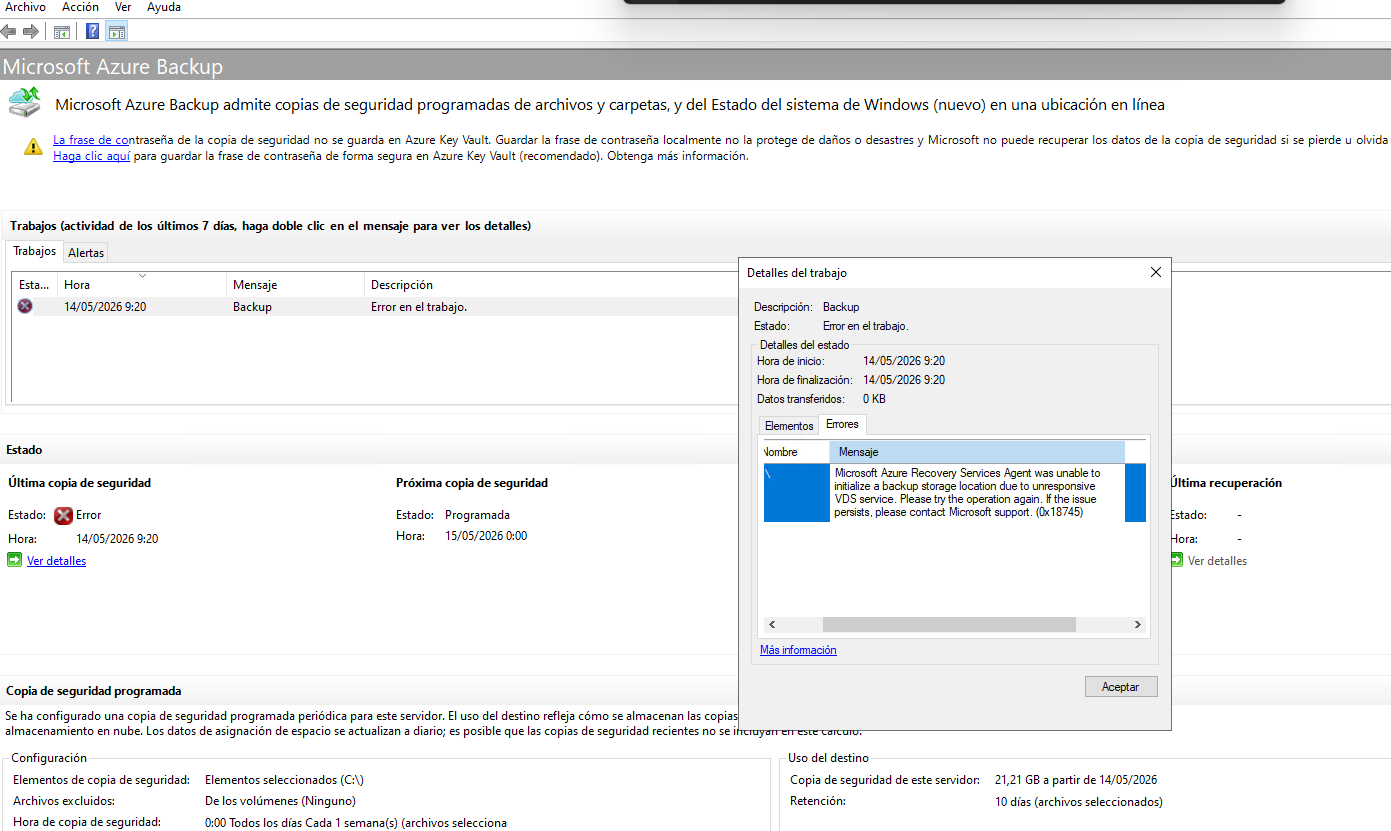Viewport: 1391px width, 831px height.
Task: Confirm the dialog with Aceptar
Action: click(1120, 687)
